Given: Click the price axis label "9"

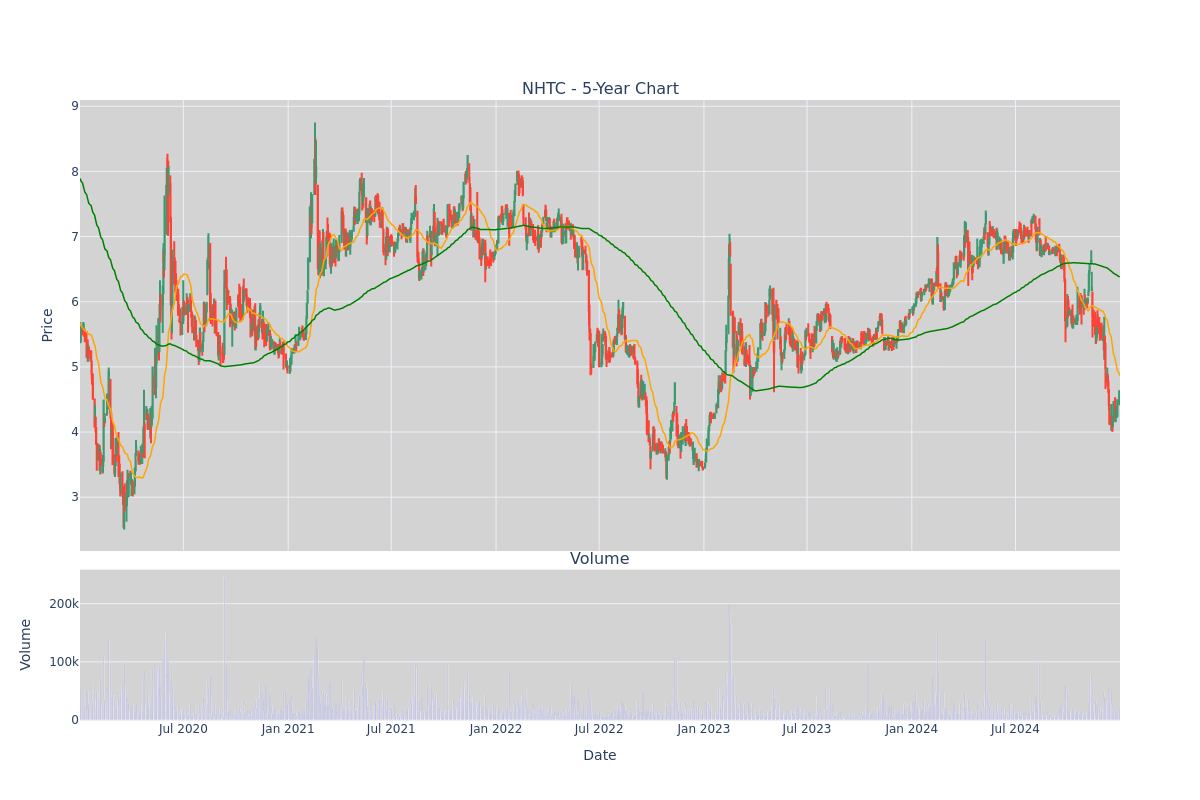Looking at the screenshot, I should 74,106.
